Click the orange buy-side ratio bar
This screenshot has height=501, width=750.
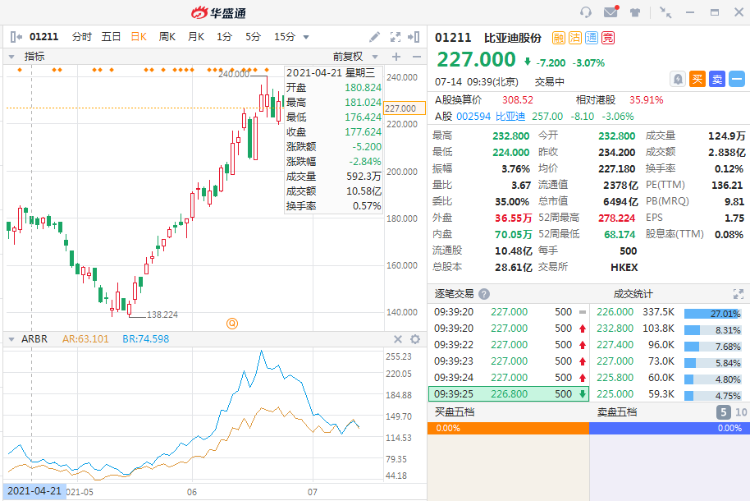[x=507, y=427]
